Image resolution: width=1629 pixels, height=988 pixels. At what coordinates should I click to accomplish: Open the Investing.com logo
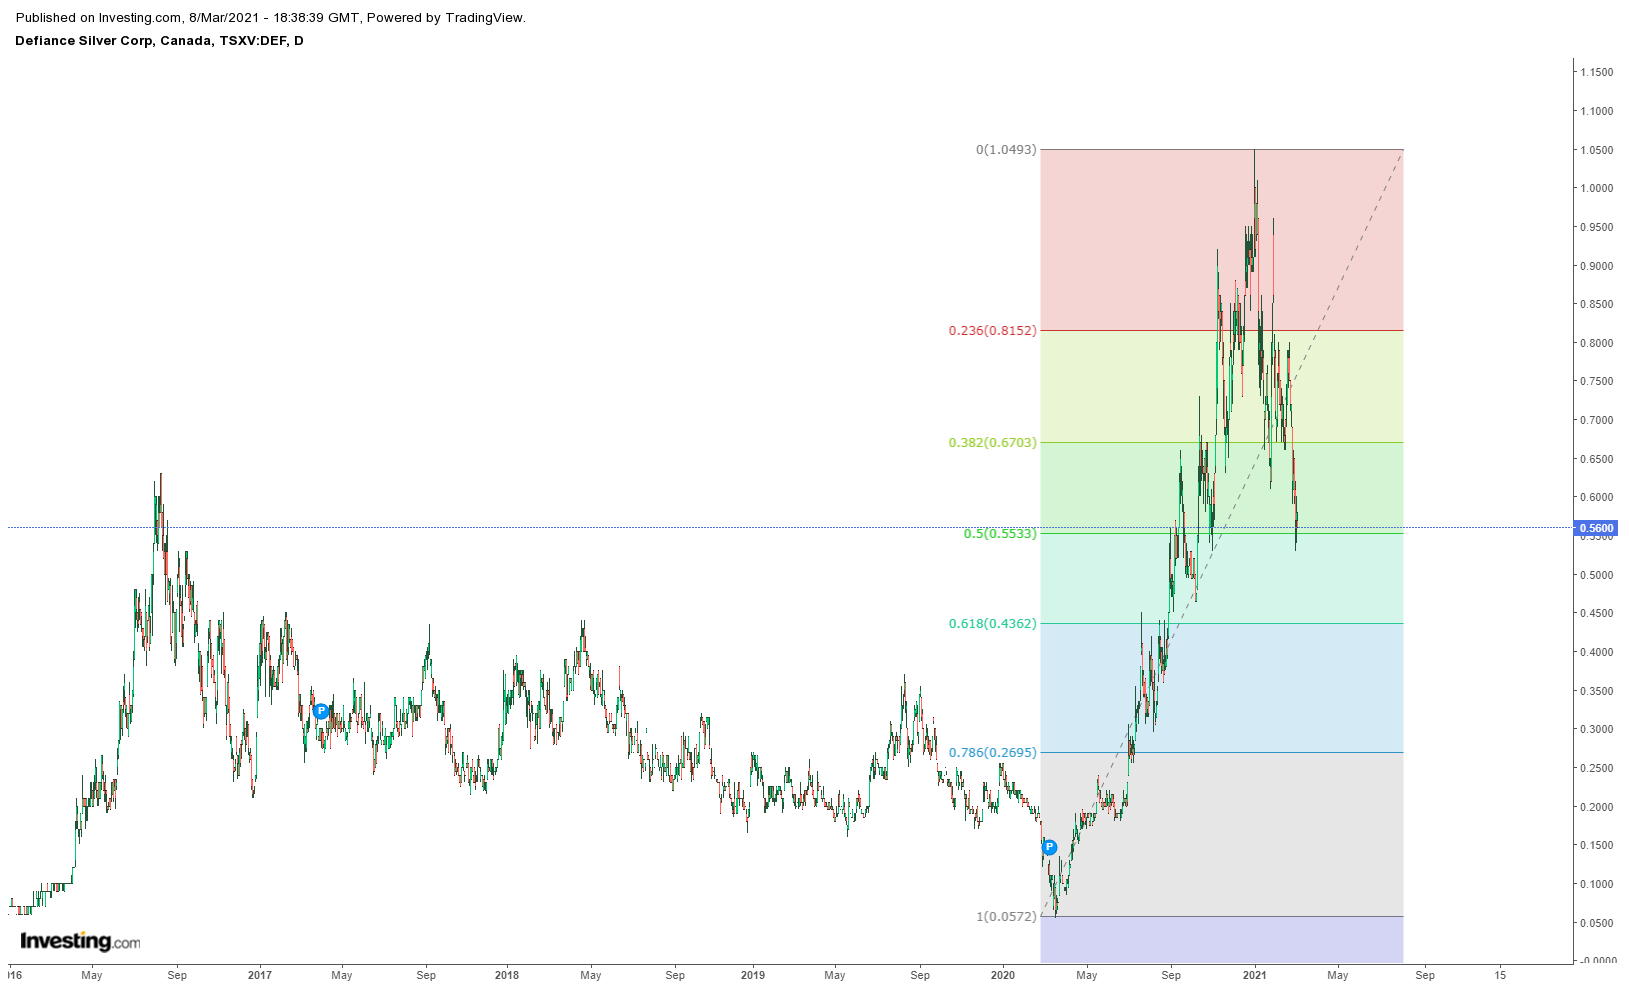[x=80, y=941]
